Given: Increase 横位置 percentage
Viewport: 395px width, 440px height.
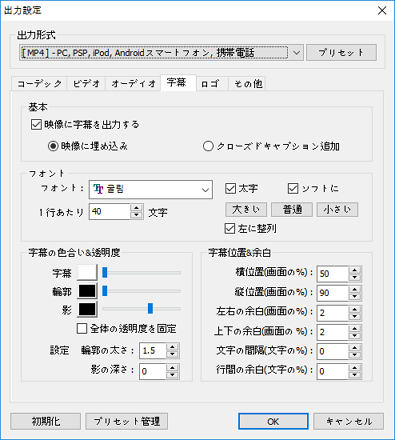Looking at the screenshot, I should click(355, 270).
